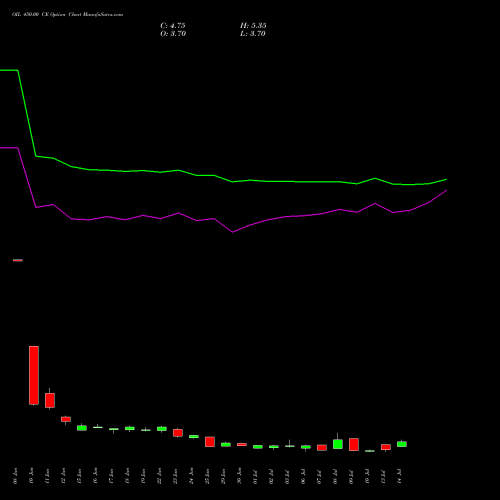Click the purple moving average line

point(233,231)
